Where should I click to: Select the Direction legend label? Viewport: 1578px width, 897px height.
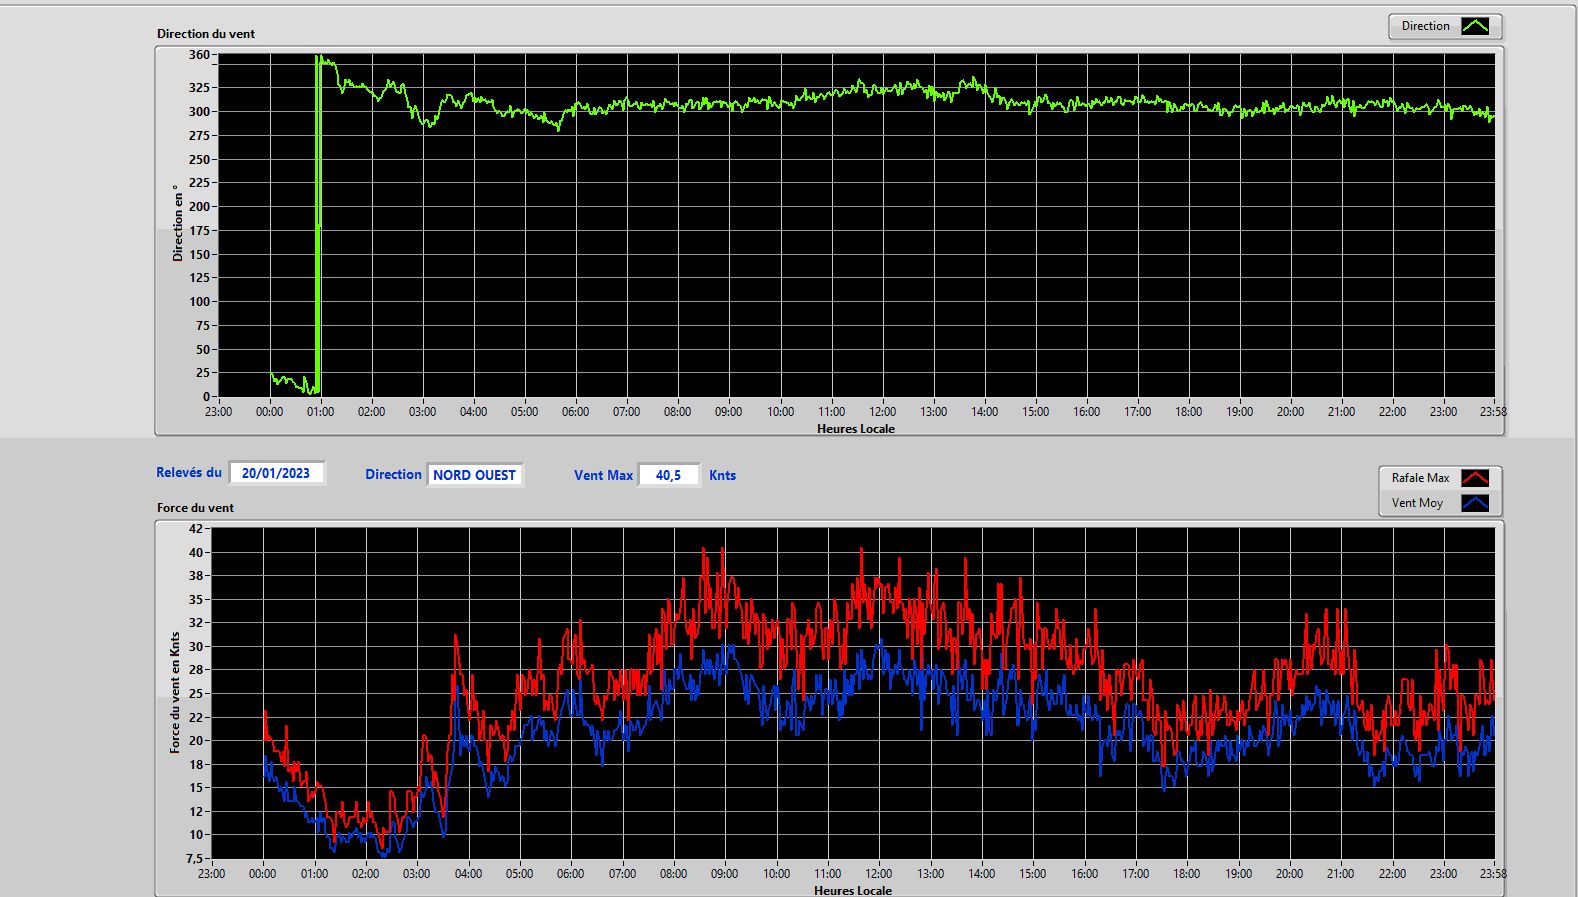coord(1425,26)
